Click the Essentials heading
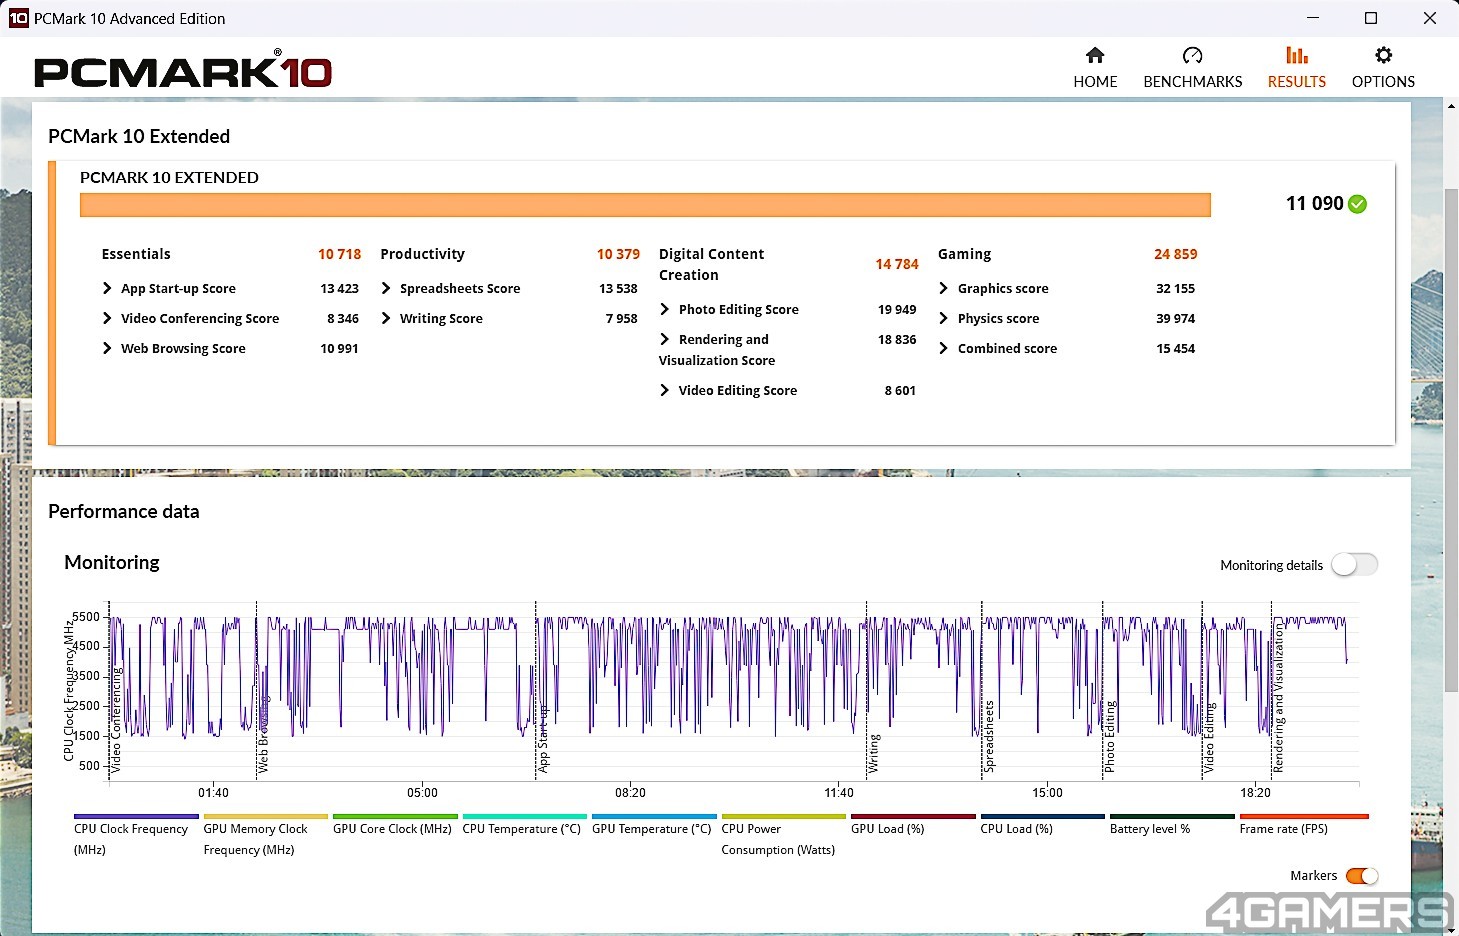Screen dimensions: 1459x936 pos(136,254)
